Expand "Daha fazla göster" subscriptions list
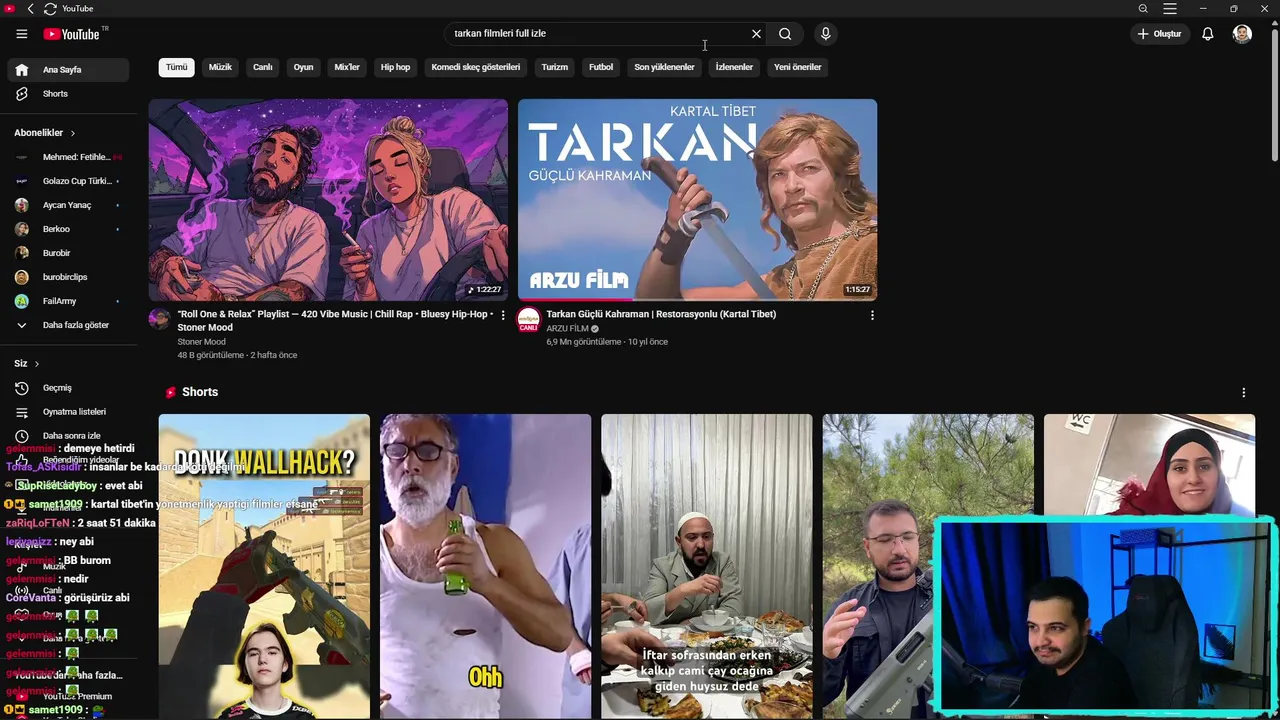The height and width of the screenshot is (720, 1280). click(75, 325)
